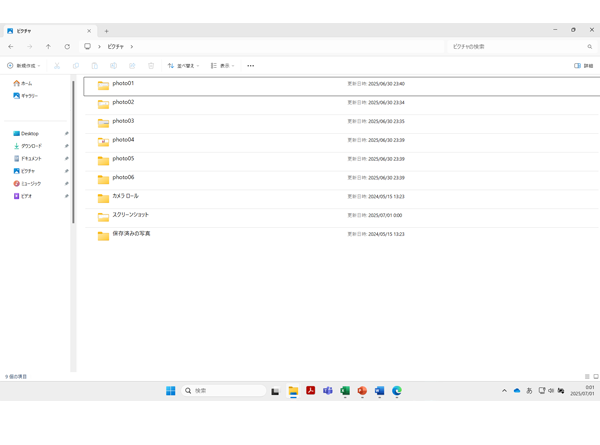
Task: Open the Acrobat icon on taskbar
Action: pos(311,391)
